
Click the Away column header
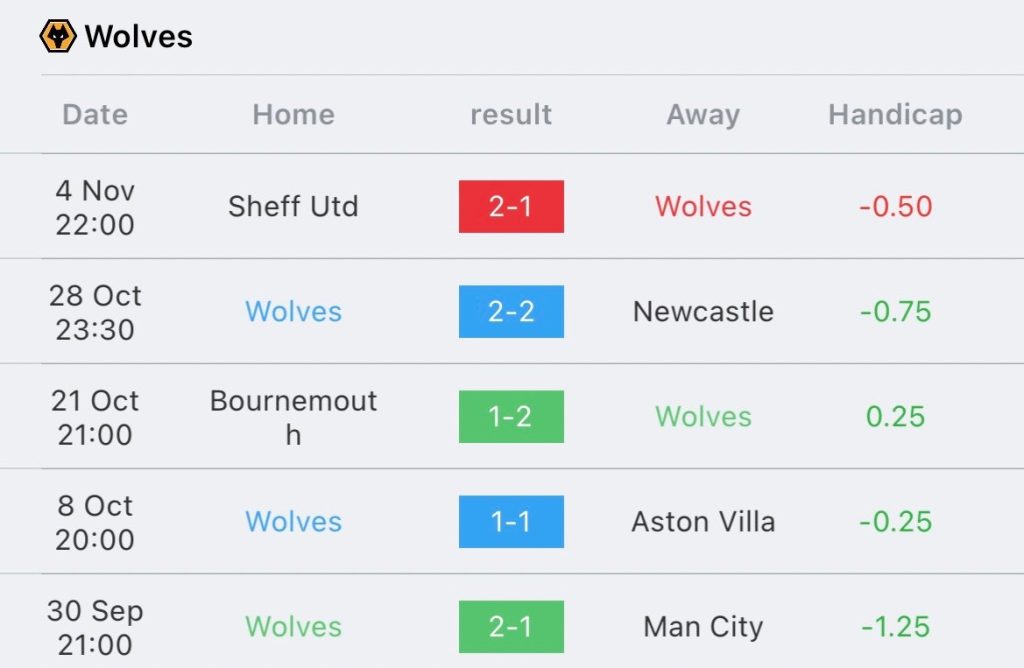[x=703, y=114]
